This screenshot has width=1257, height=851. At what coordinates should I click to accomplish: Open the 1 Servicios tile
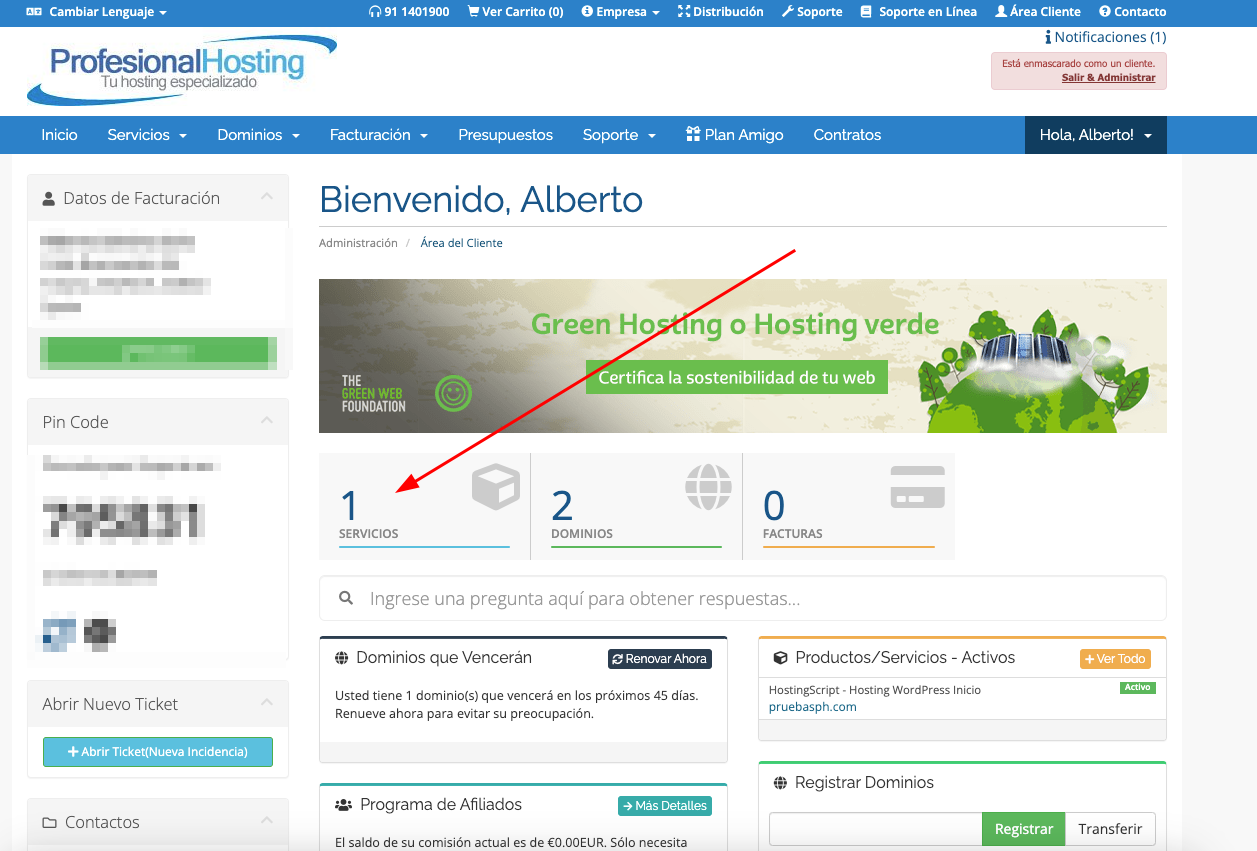click(x=424, y=506)
